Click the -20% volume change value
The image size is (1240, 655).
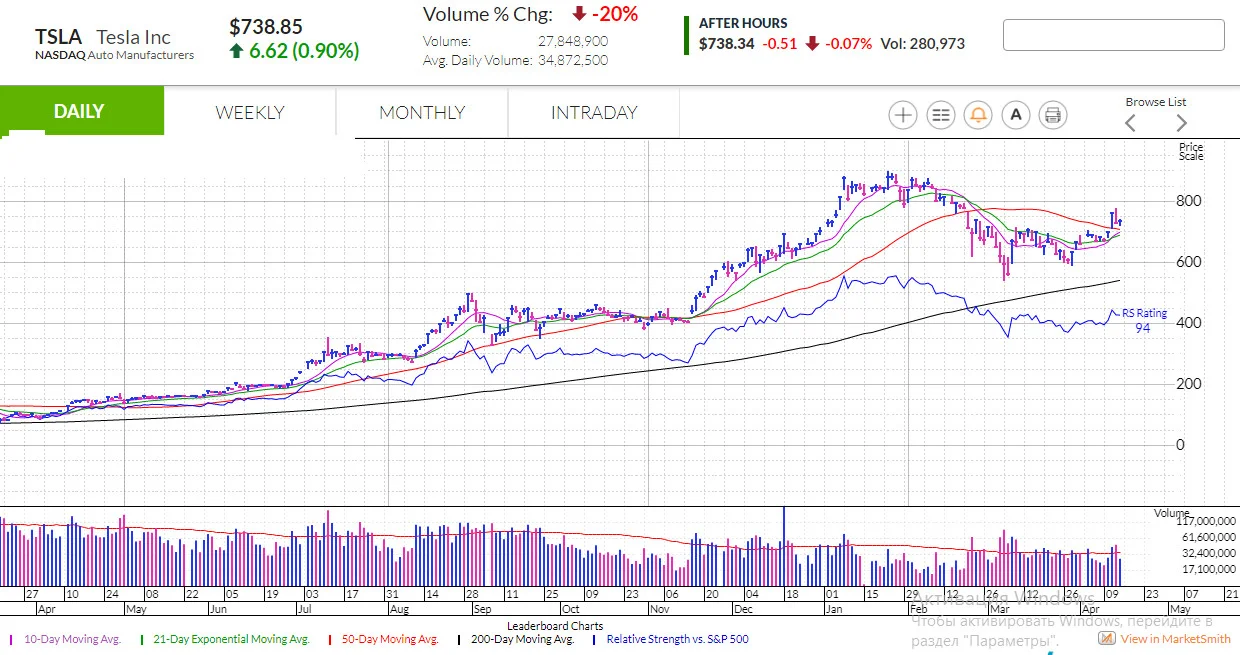click(x=614, y=14)
